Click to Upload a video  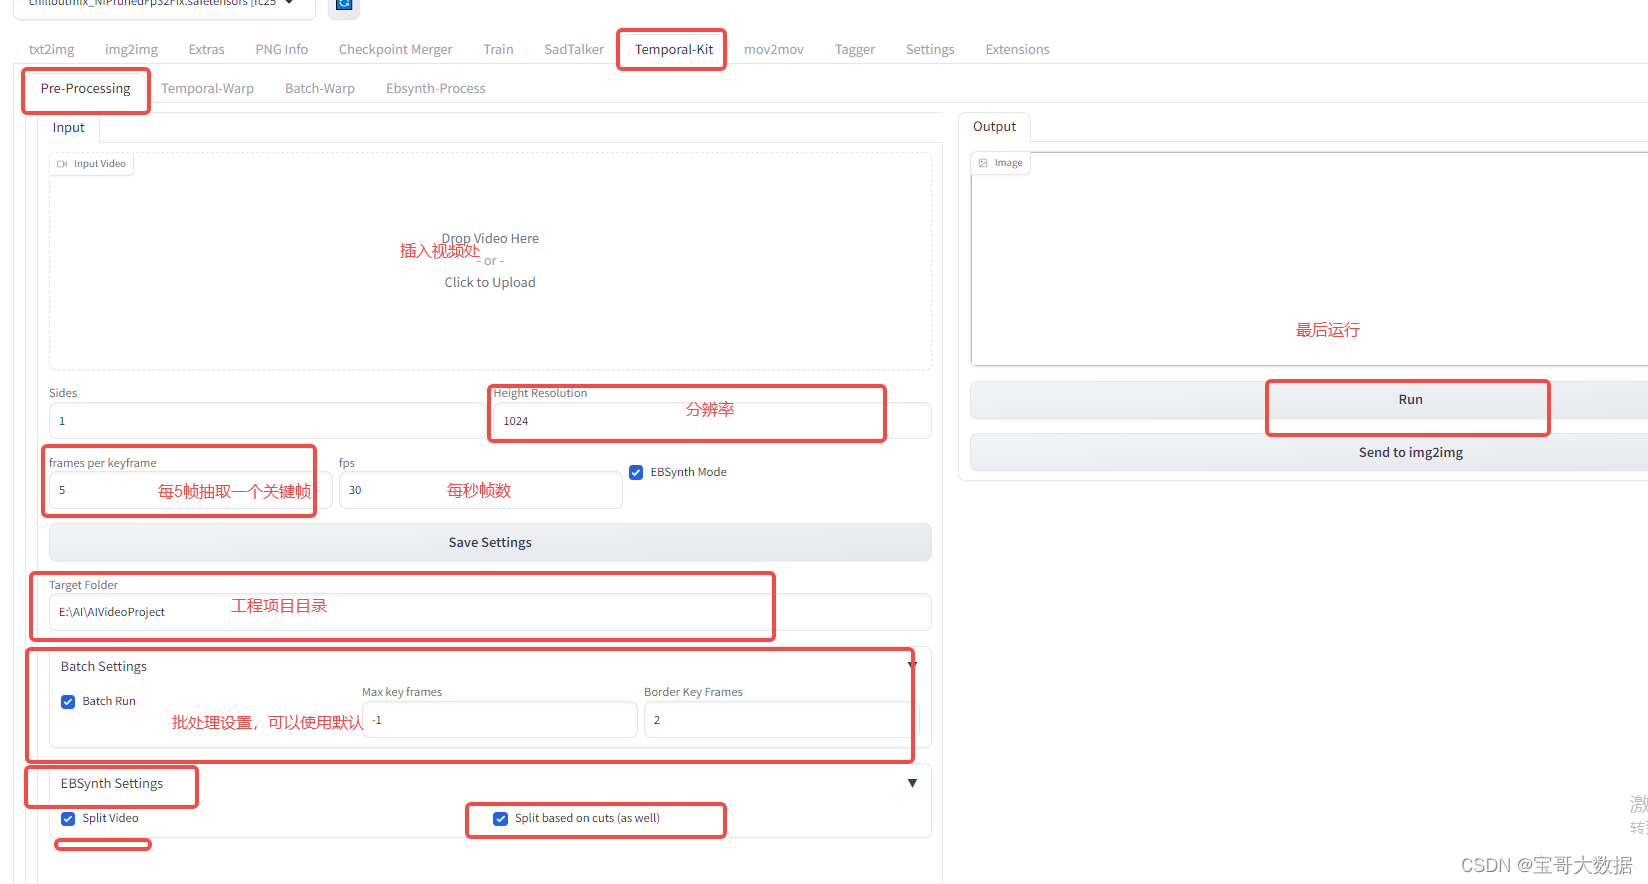coord(490,282)
